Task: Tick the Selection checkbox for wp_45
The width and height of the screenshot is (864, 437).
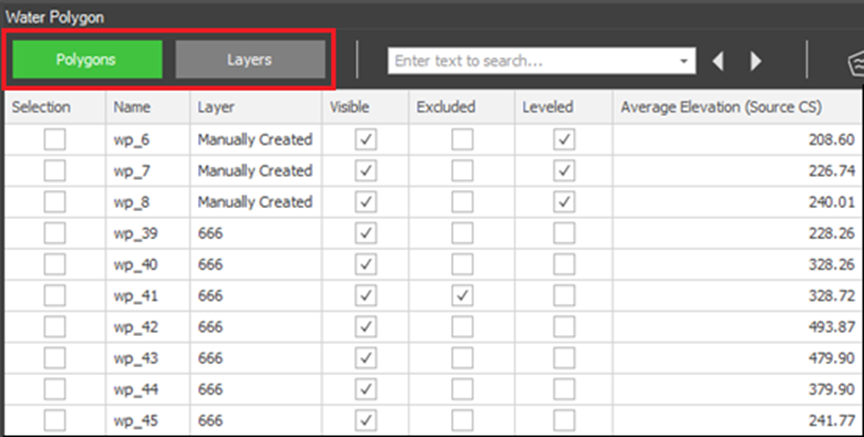Action: click(x=55, y=420)
